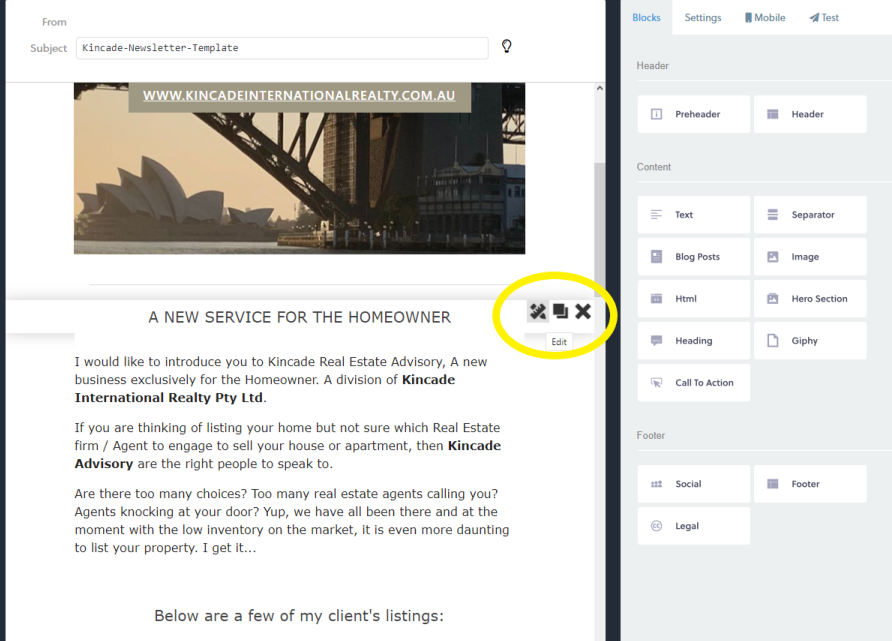Click the 'Content' section title
The image size is (892, 641).
(x=654, y=167)
